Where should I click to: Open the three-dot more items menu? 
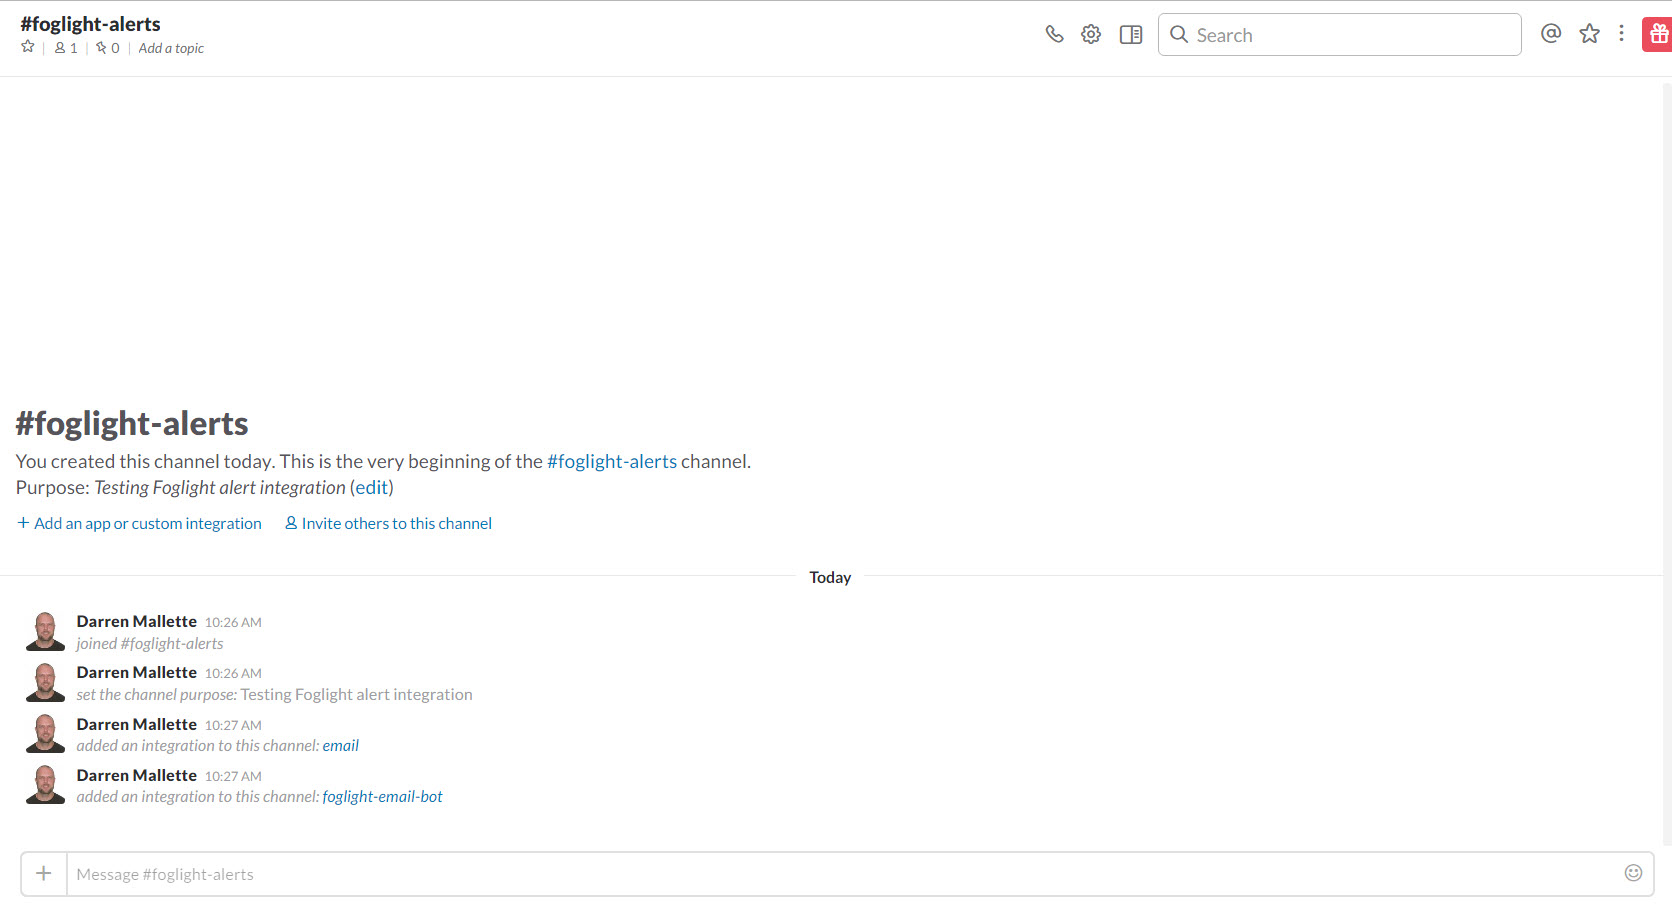[1621, 34]
